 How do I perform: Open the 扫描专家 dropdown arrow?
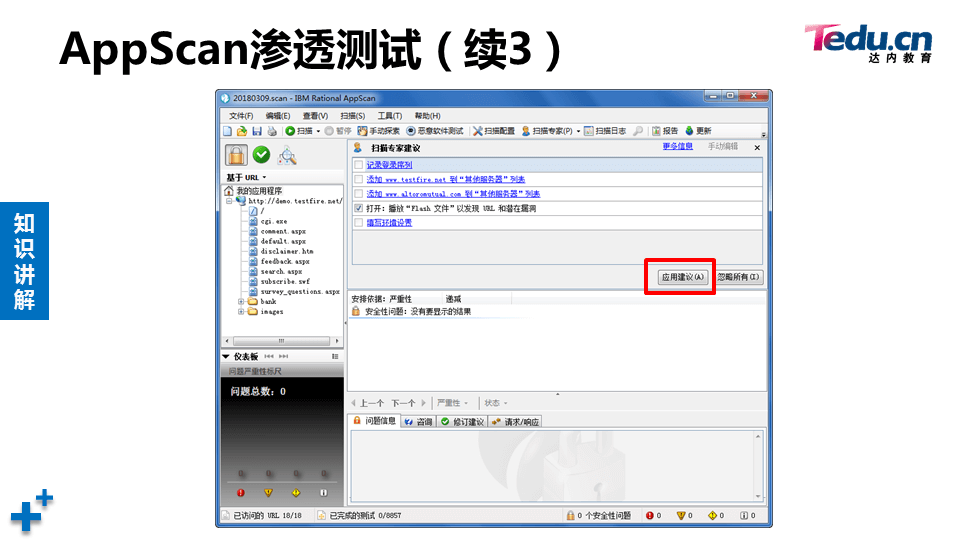tap(579, 131)
